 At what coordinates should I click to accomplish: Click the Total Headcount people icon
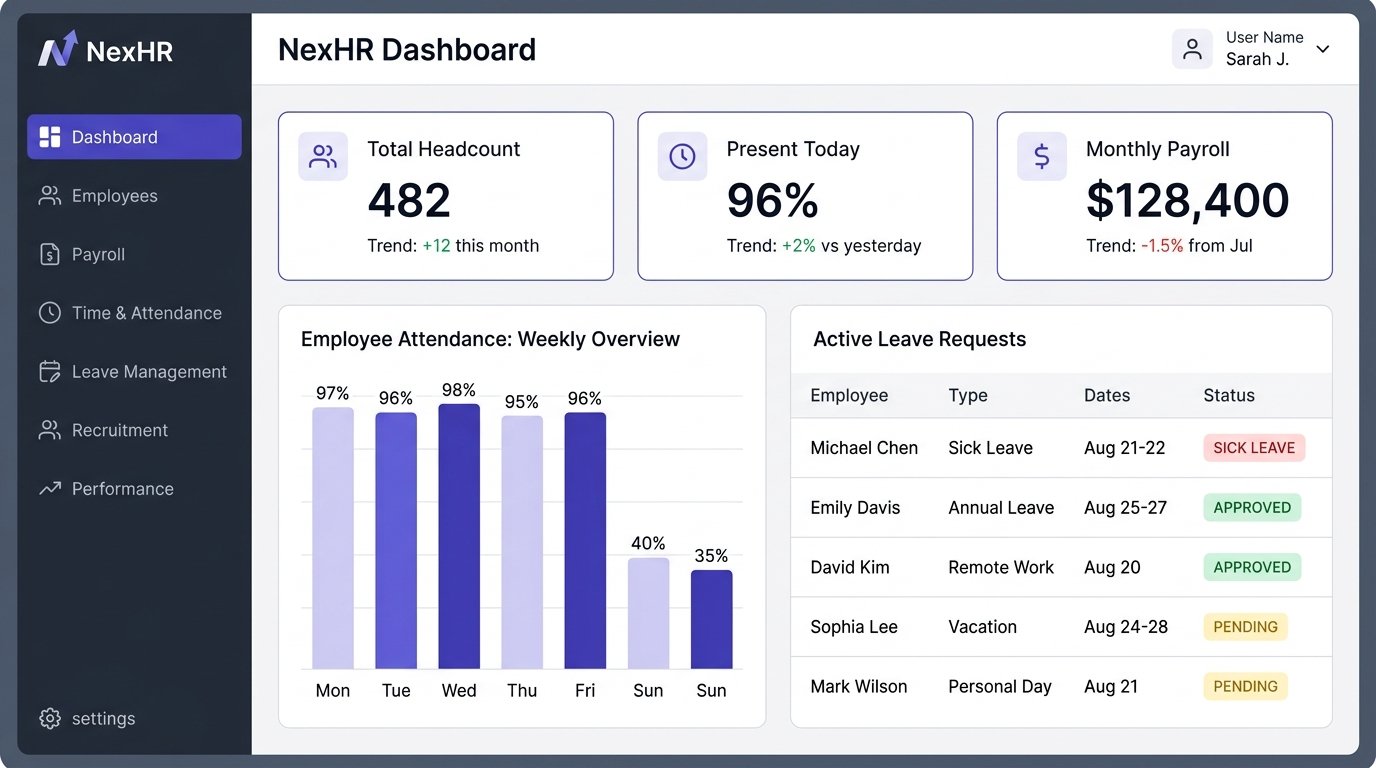click(x=323, y=156)
